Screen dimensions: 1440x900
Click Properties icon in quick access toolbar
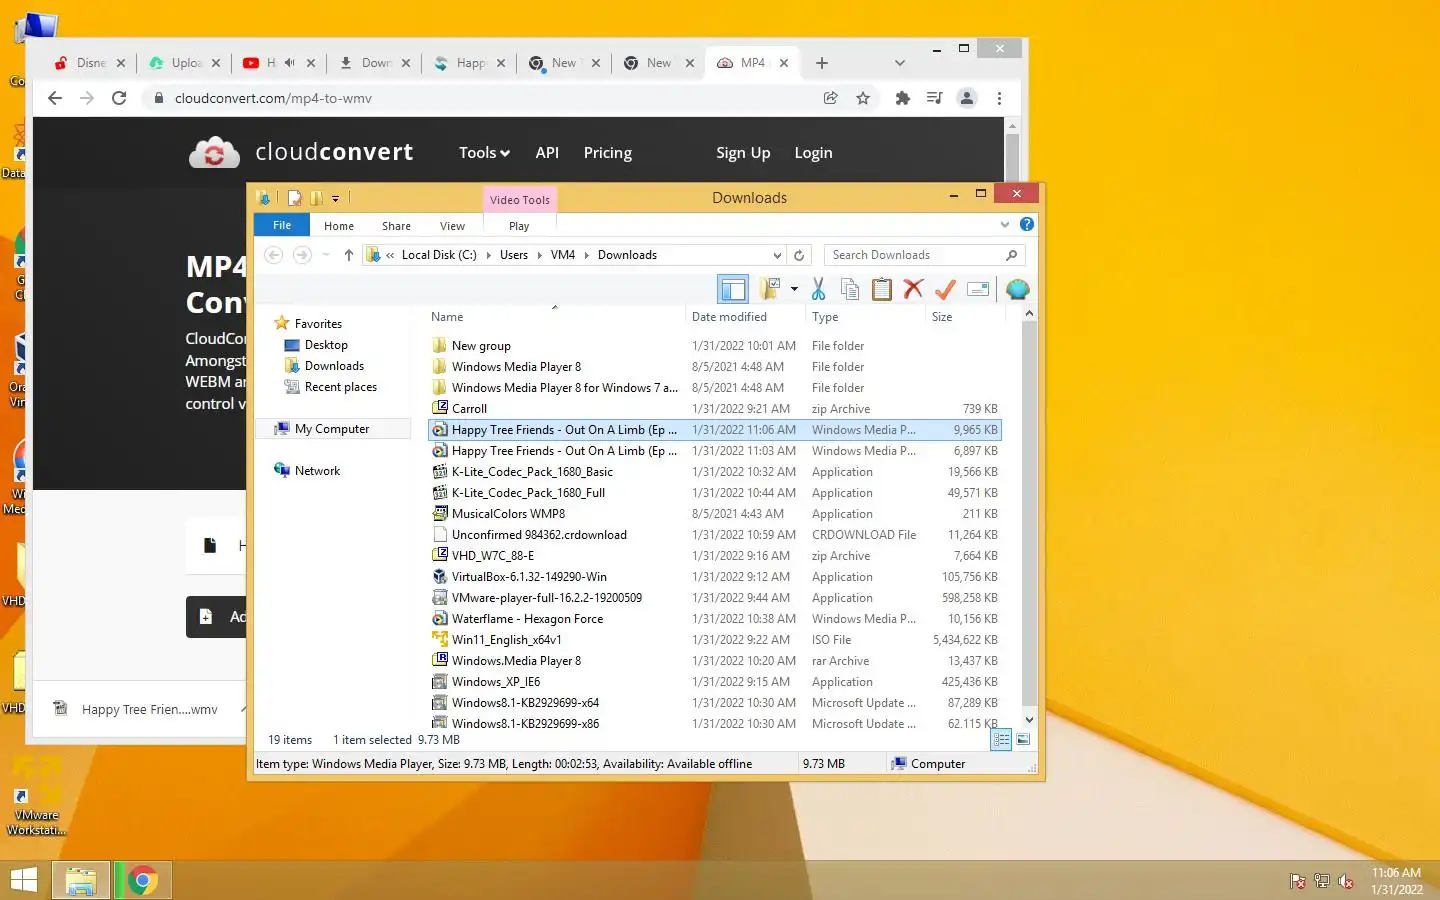[294, 198]
